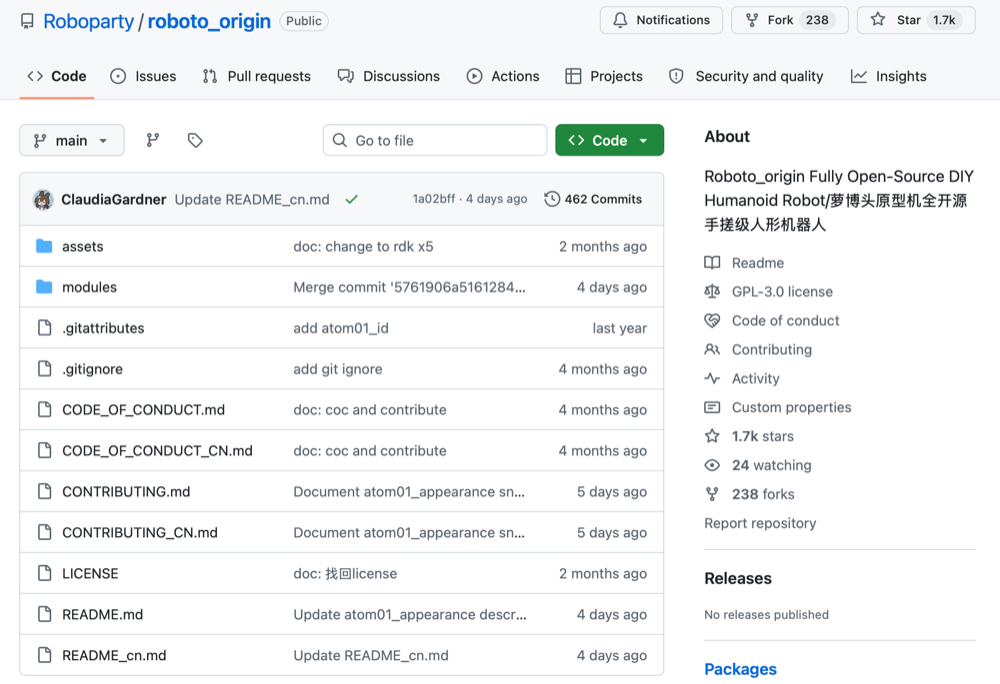Click the note icon next to Custom properties

pyautogui.click(x=712, y=407)
